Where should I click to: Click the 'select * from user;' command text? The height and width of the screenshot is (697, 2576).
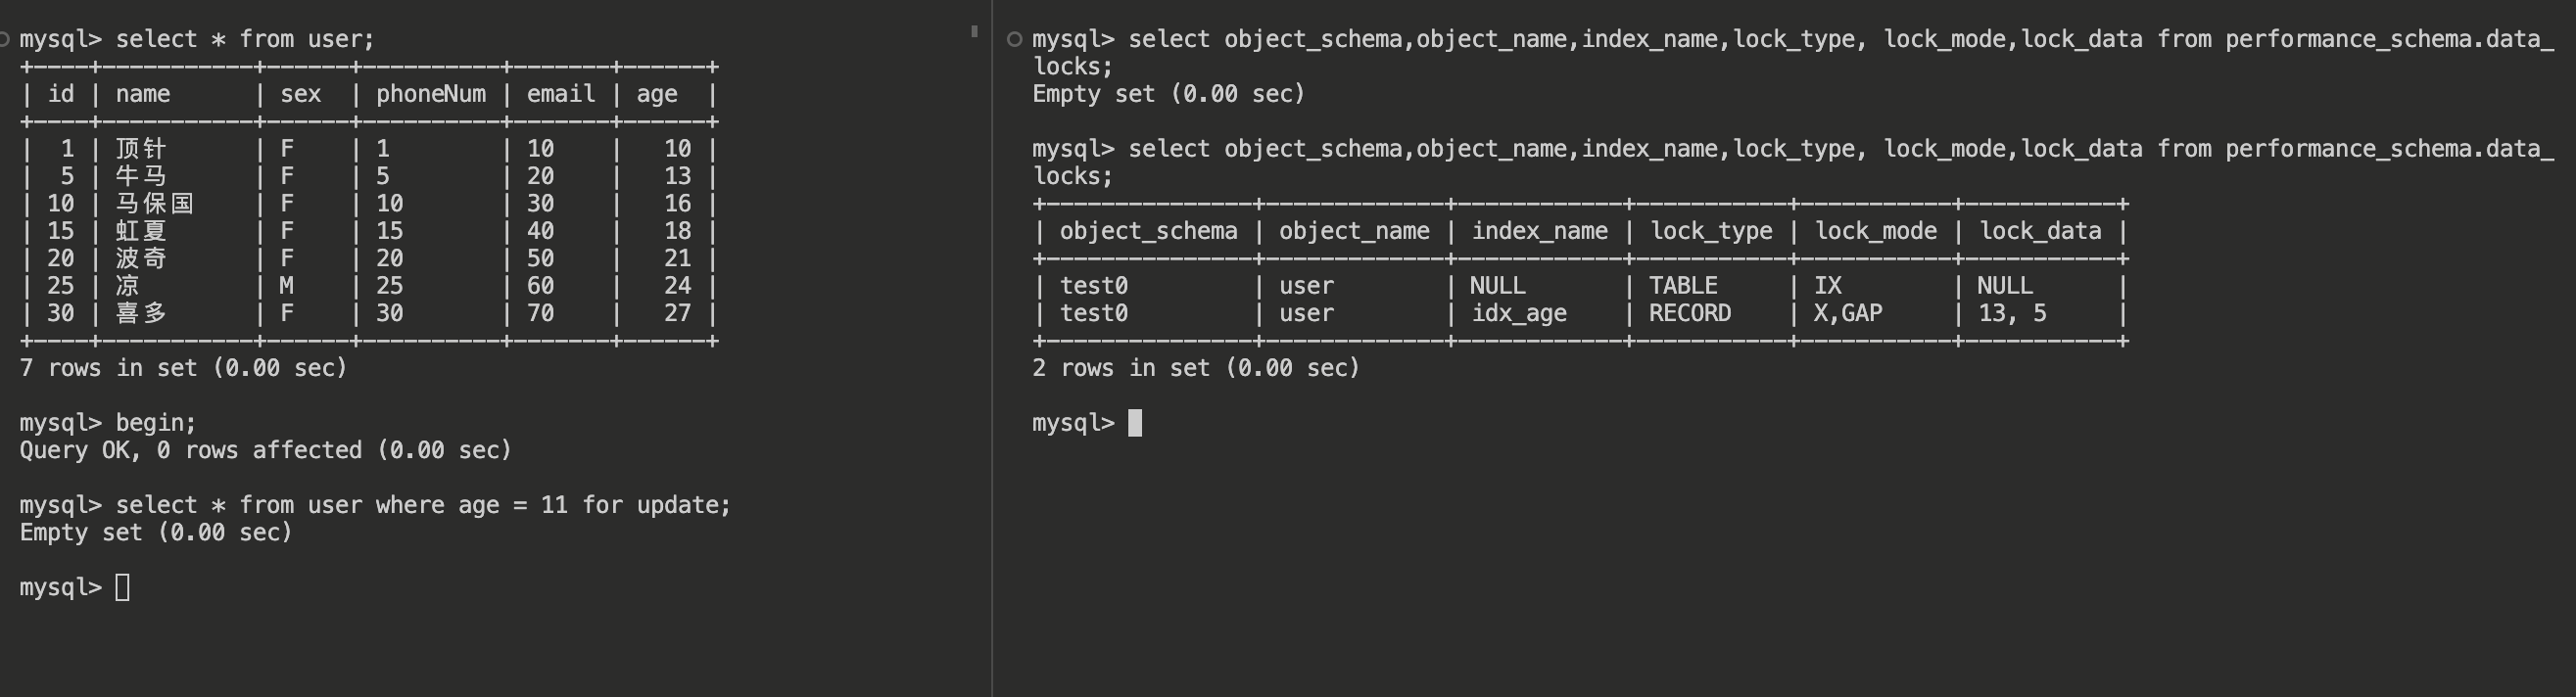coord(244,39)
